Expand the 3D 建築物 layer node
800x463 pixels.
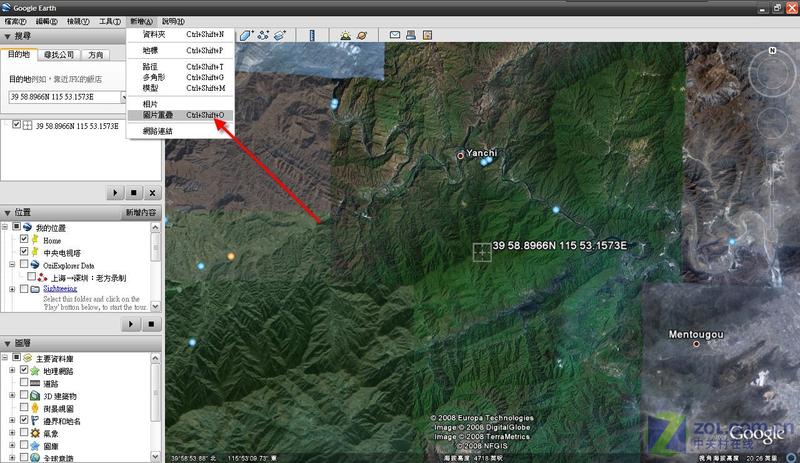point(12,395)
